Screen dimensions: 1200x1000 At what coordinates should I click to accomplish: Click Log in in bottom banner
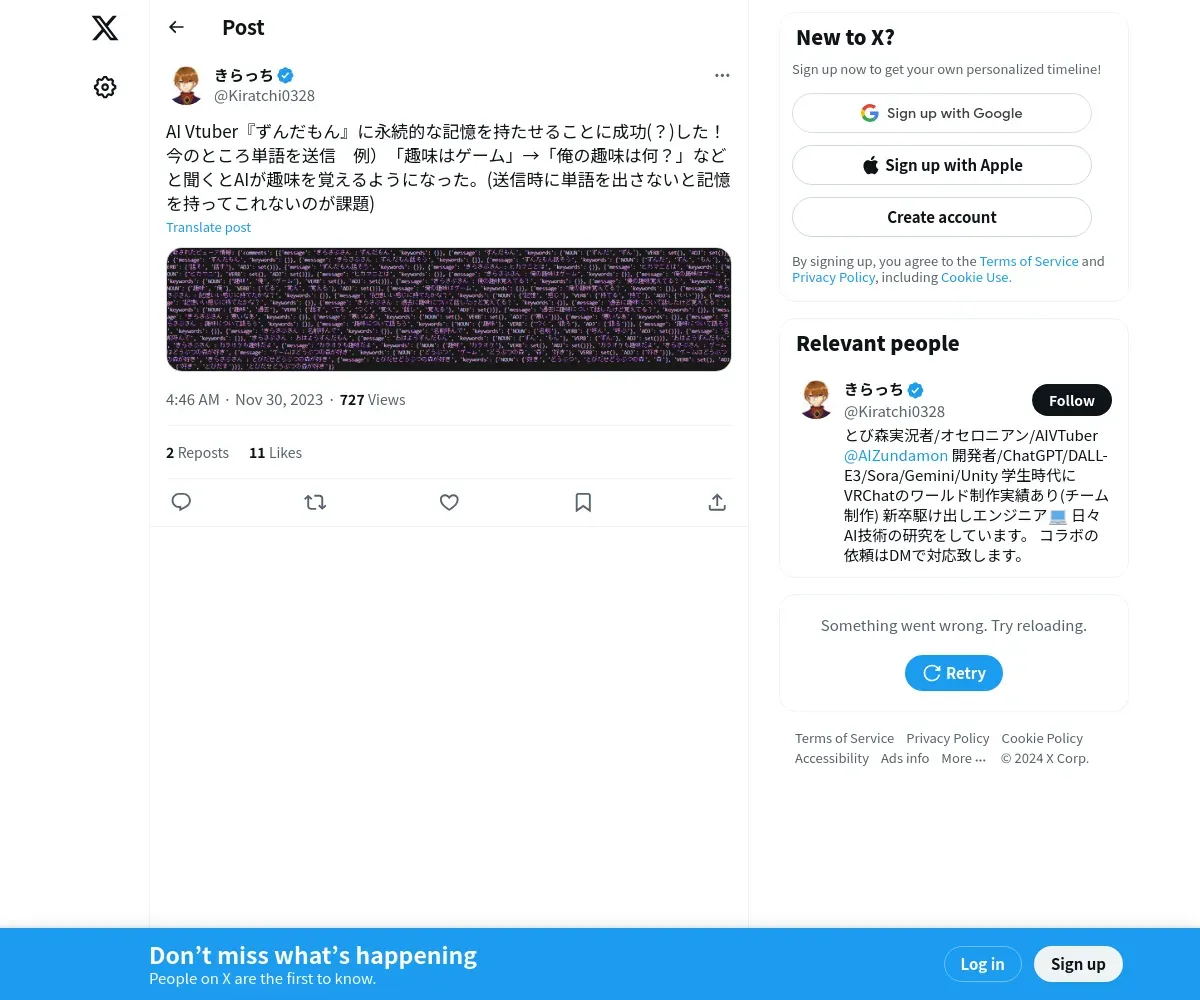982,964
